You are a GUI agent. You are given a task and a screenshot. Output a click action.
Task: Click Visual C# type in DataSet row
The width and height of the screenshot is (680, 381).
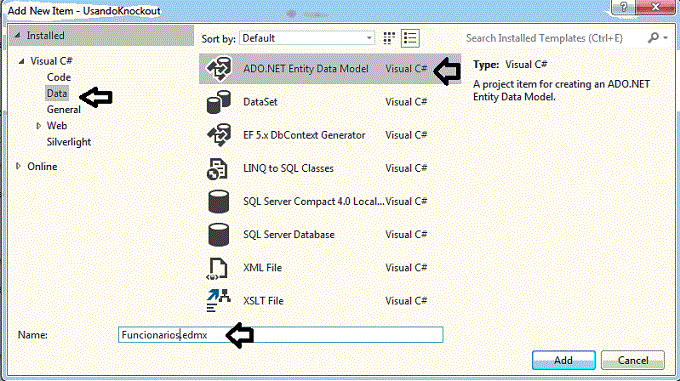click(x=406, y=102)
